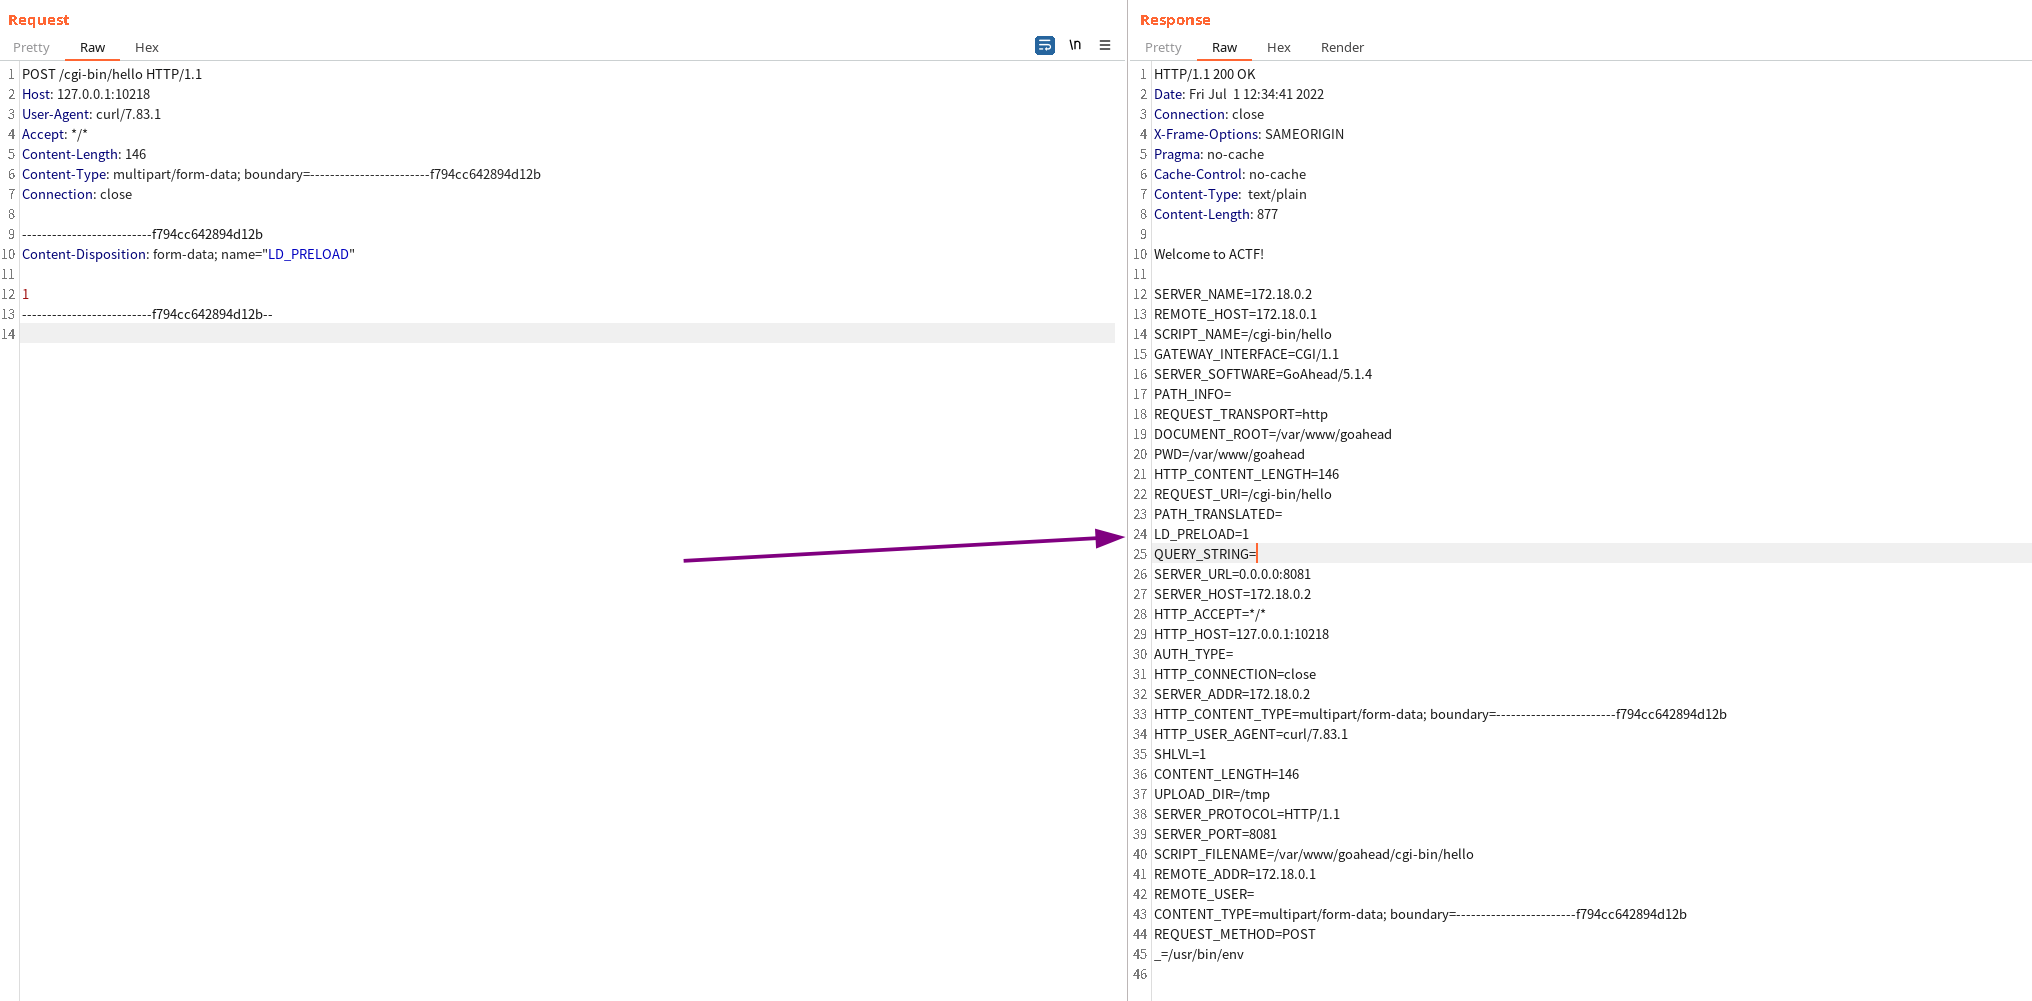Screen dimensions: 2032x1001
Task: Open the Request pane hamburger menu
Action: point(1105,45)
